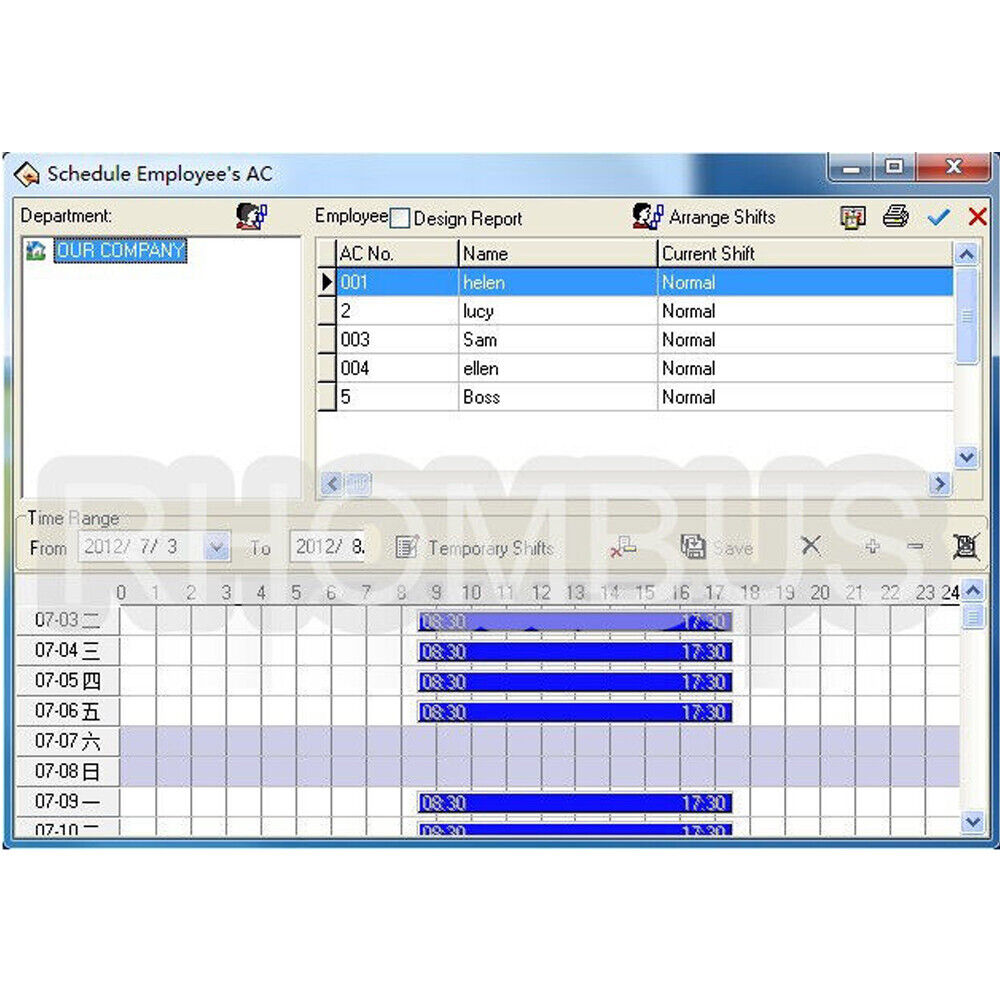The height and width of the screenshot is (1000, 1000).
Task: Click the printer icon
Action: point(895,216)
